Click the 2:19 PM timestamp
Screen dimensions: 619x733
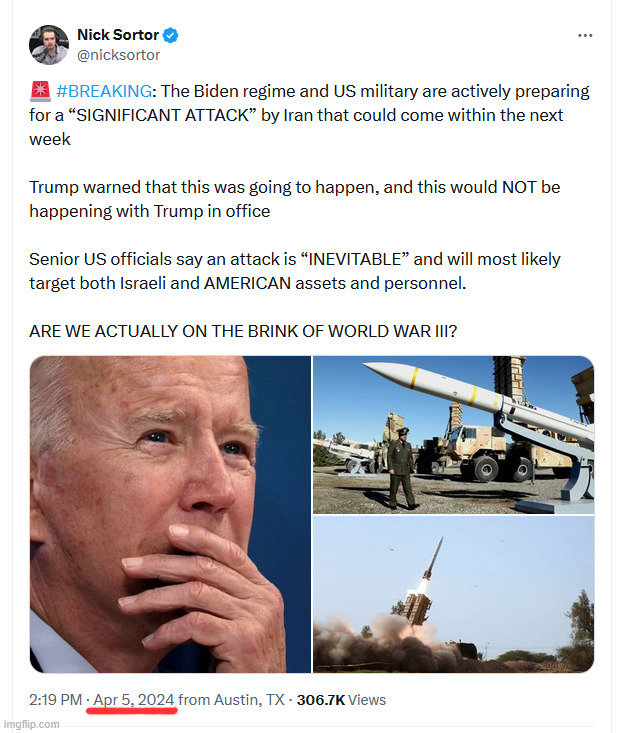coord(55,700)
